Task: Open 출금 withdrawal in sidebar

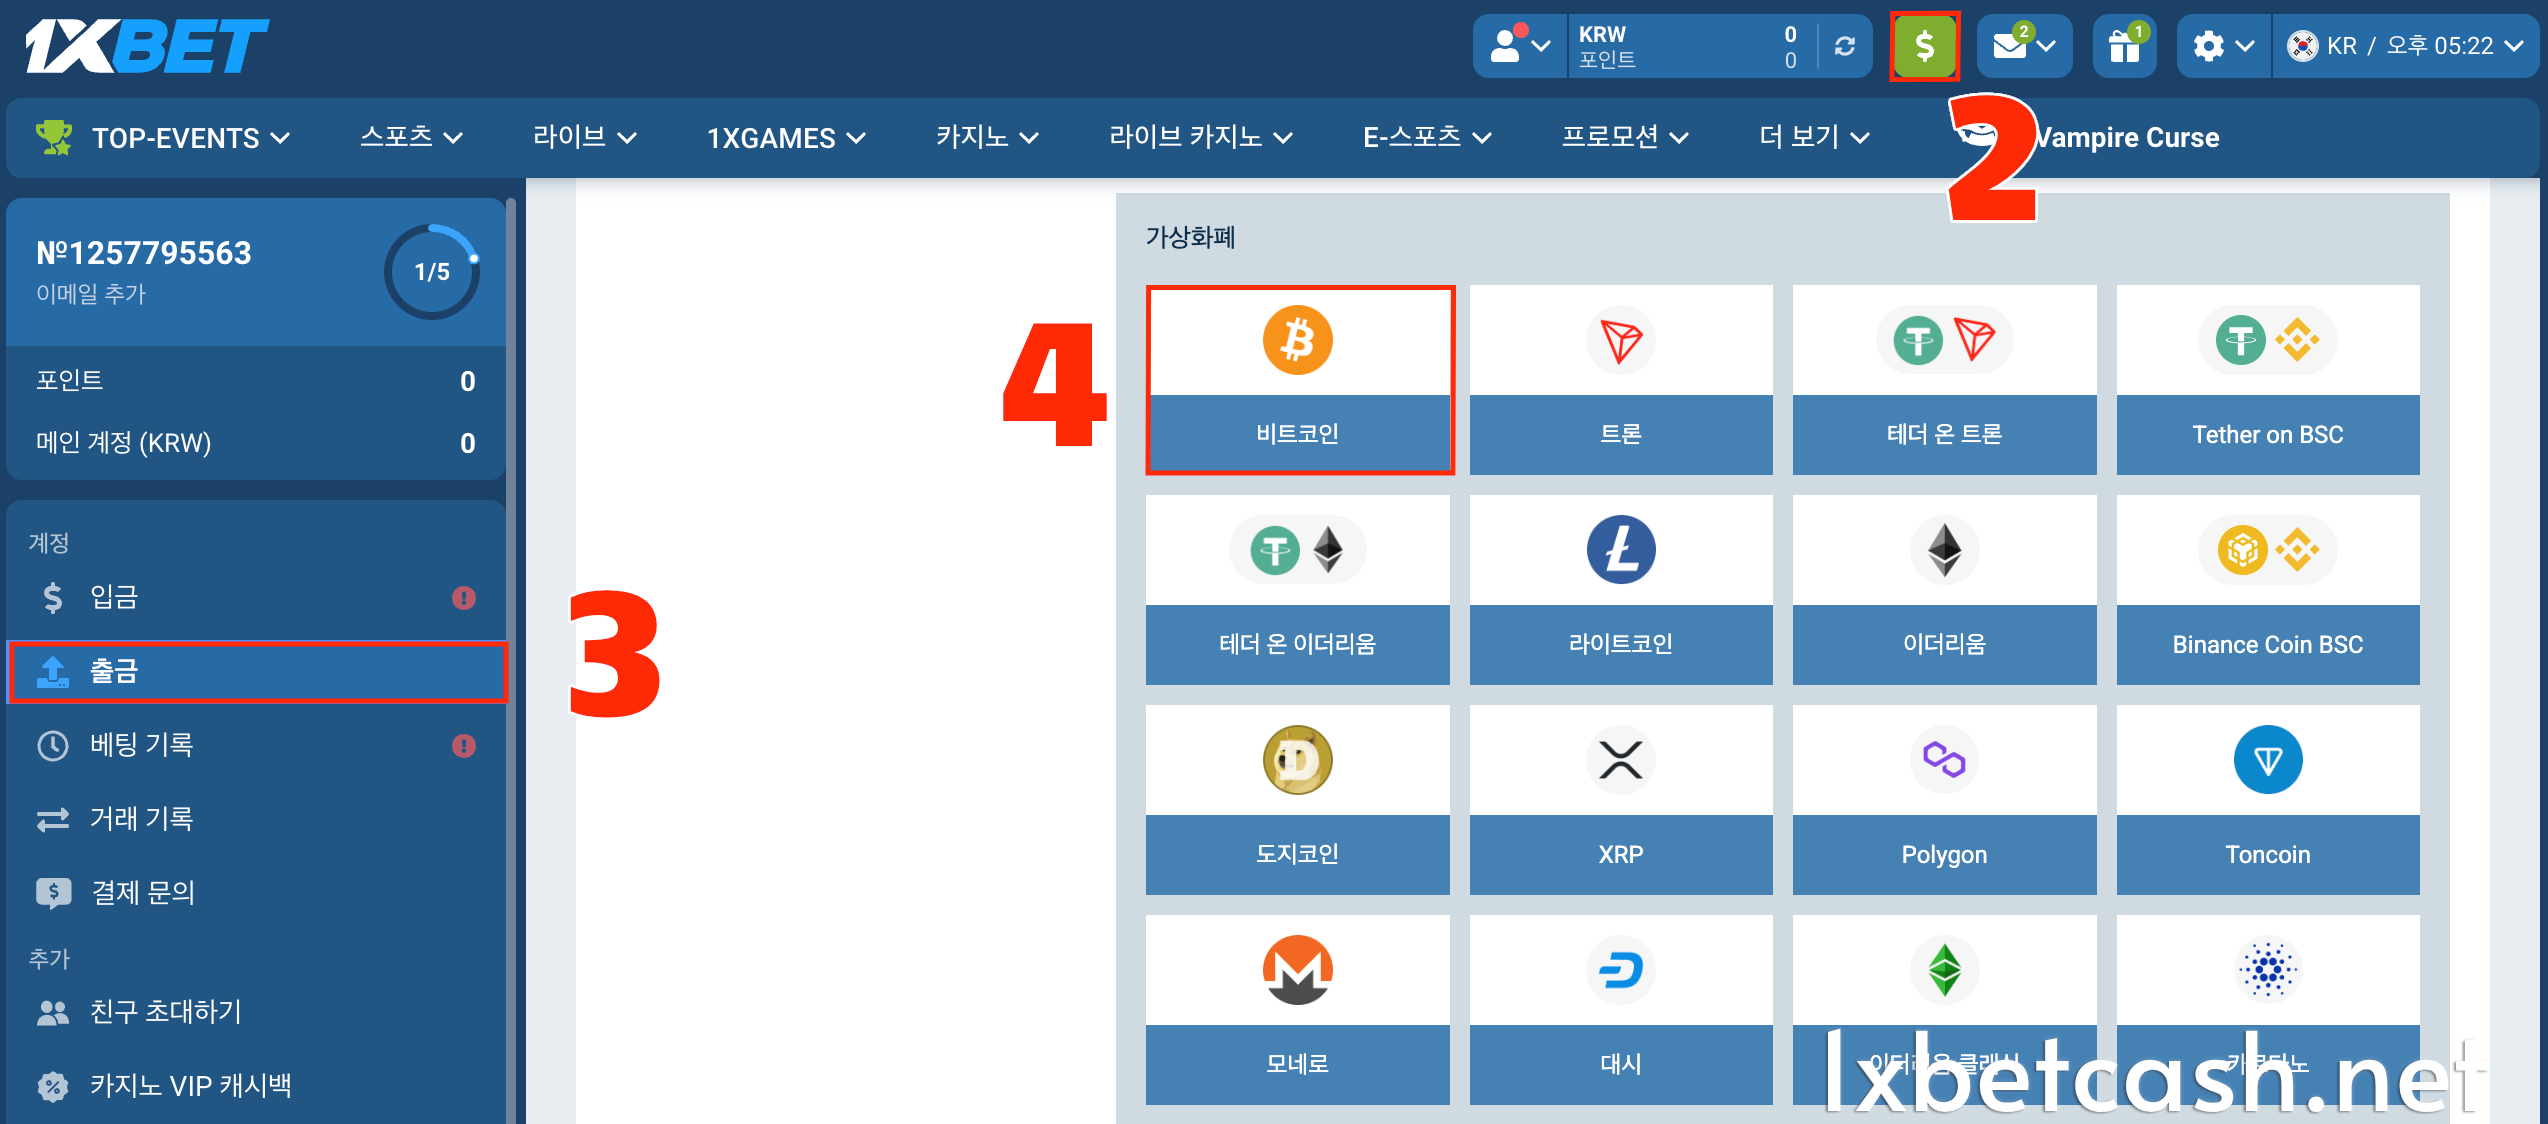Action: click(x=256, y=671)
